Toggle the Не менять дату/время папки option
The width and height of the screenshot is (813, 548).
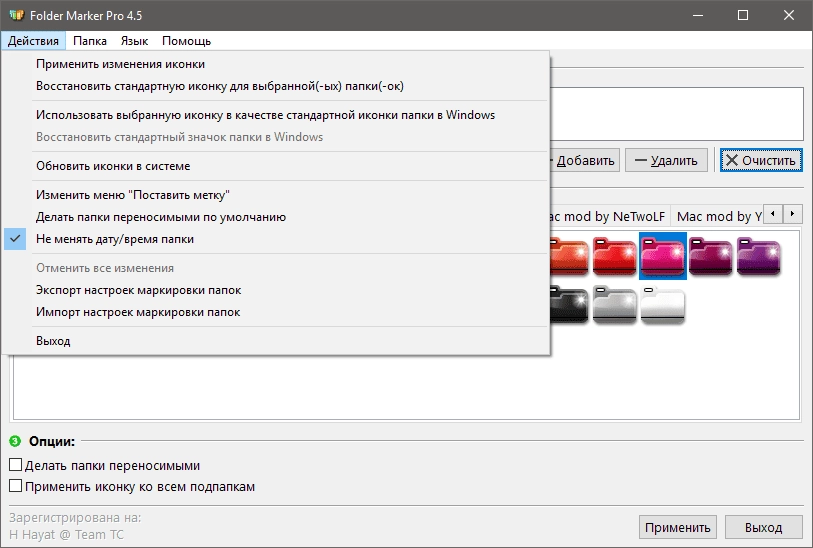pyautogui.click(x=275, y=239)
